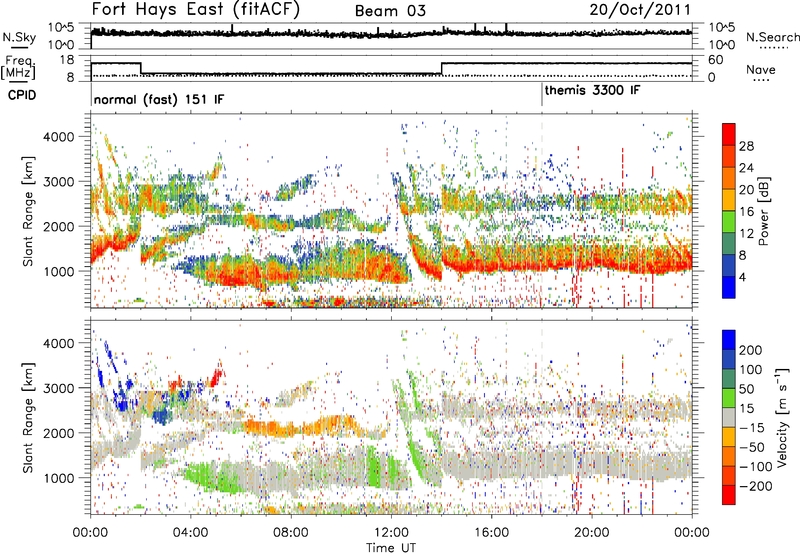Click '2000' tick in the velocity panel

[x=58, y=433]
